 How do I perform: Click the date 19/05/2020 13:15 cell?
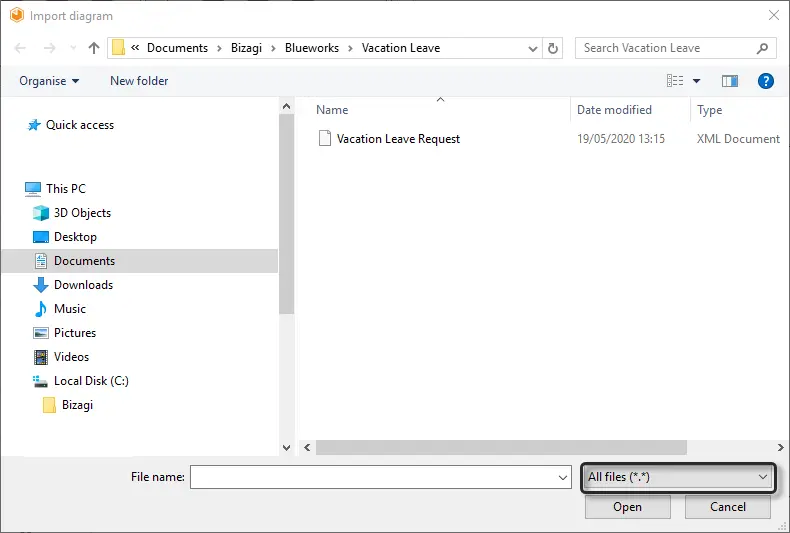click(621, 139)
